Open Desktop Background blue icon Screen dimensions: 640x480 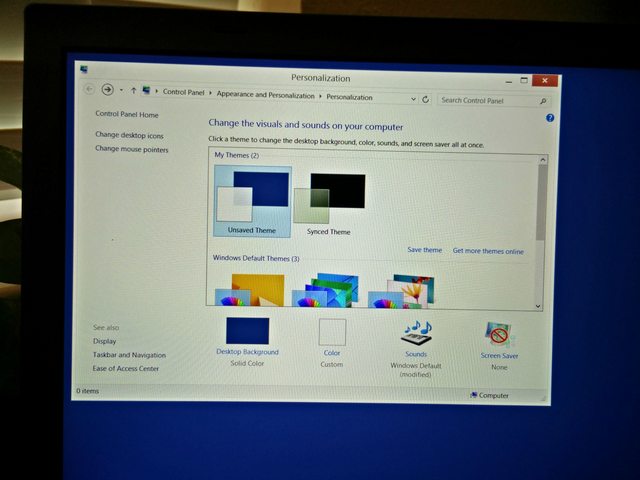[247, 331]
